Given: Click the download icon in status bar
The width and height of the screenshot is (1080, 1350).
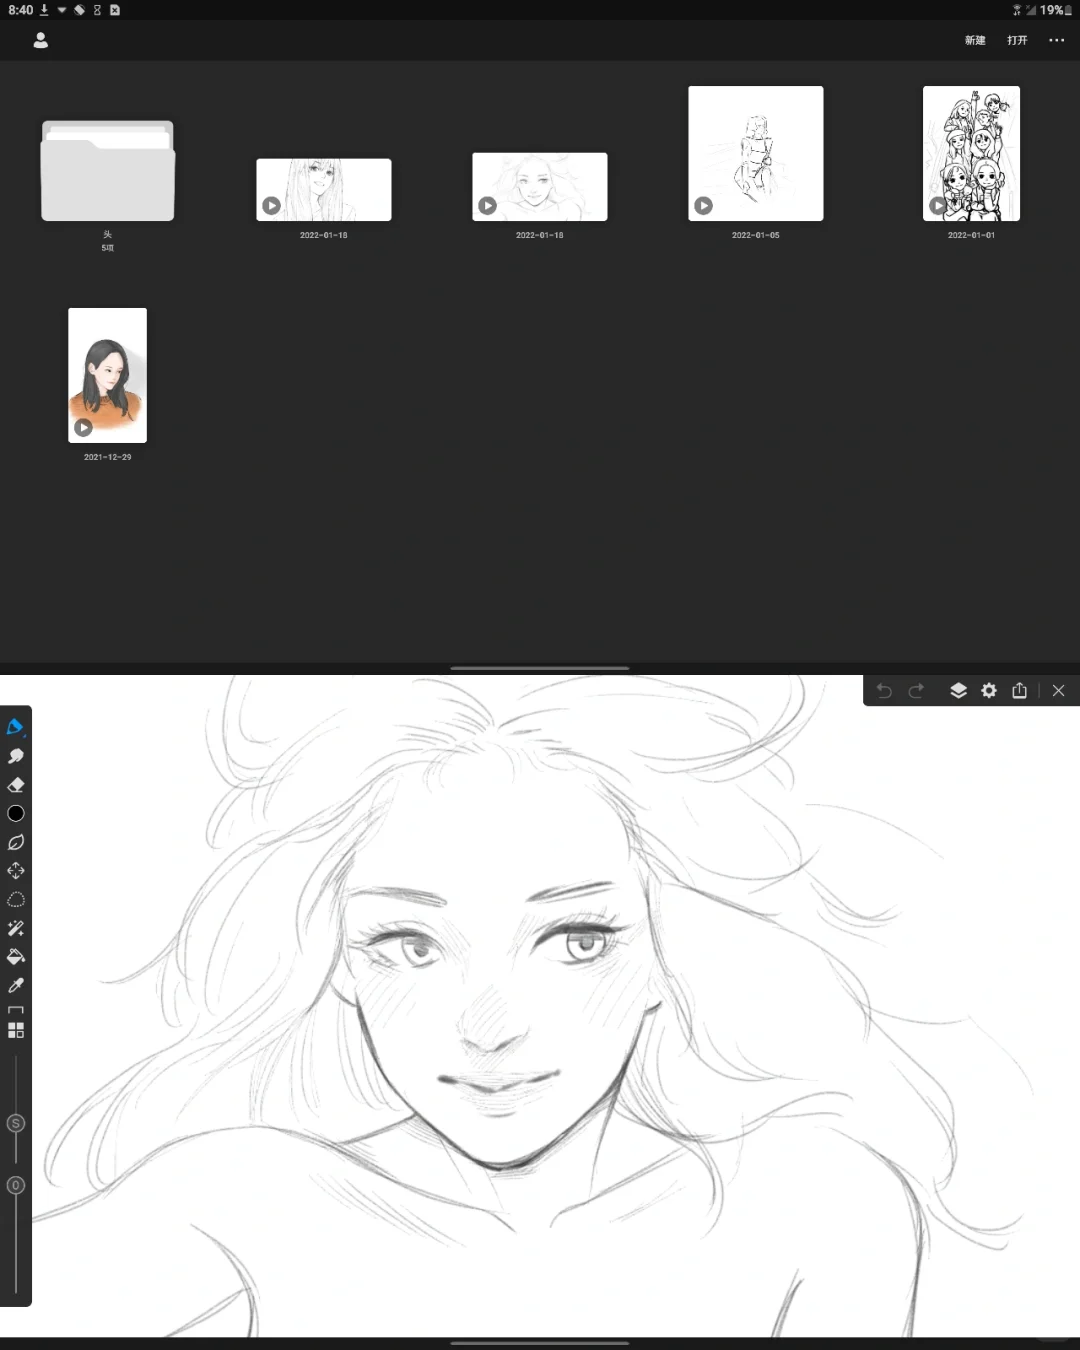Looking at the screenshot, I should coord(44,10).
